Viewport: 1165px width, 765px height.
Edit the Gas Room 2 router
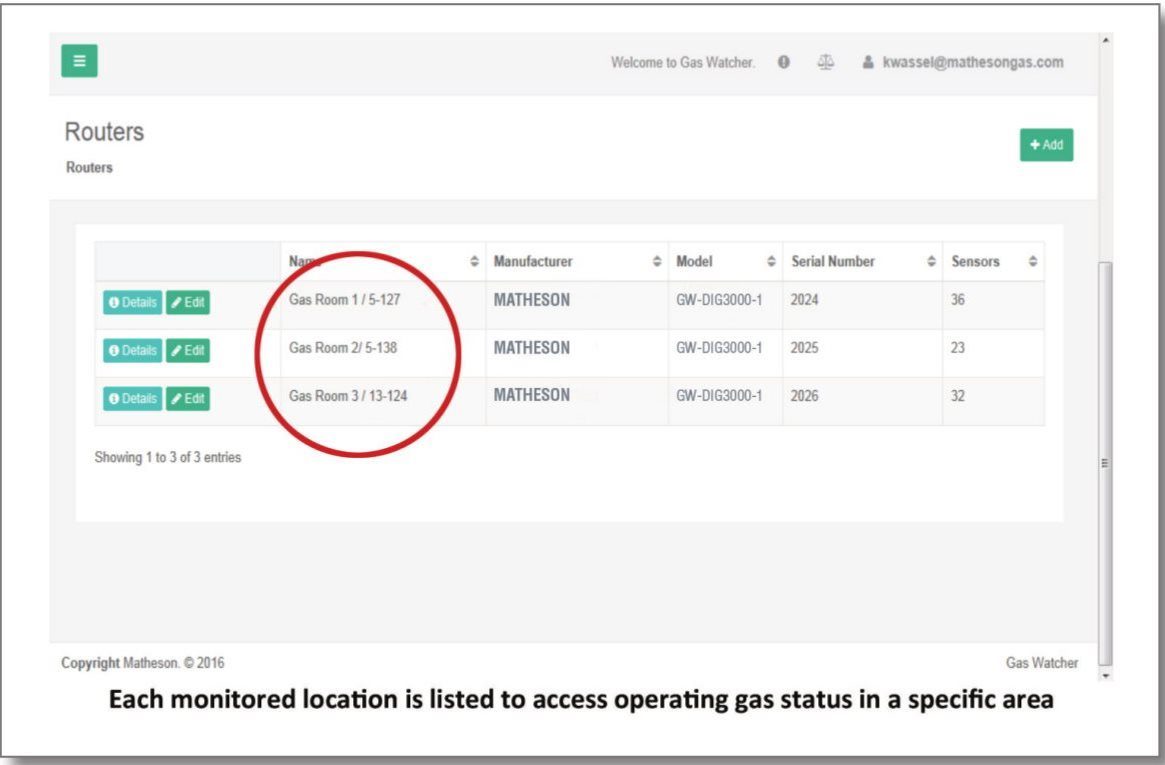tap(188, 351)
